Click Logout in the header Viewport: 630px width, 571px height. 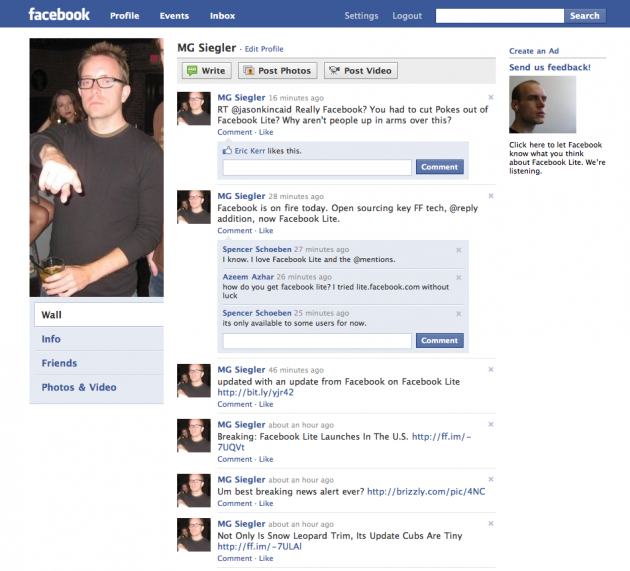(407, 16)
